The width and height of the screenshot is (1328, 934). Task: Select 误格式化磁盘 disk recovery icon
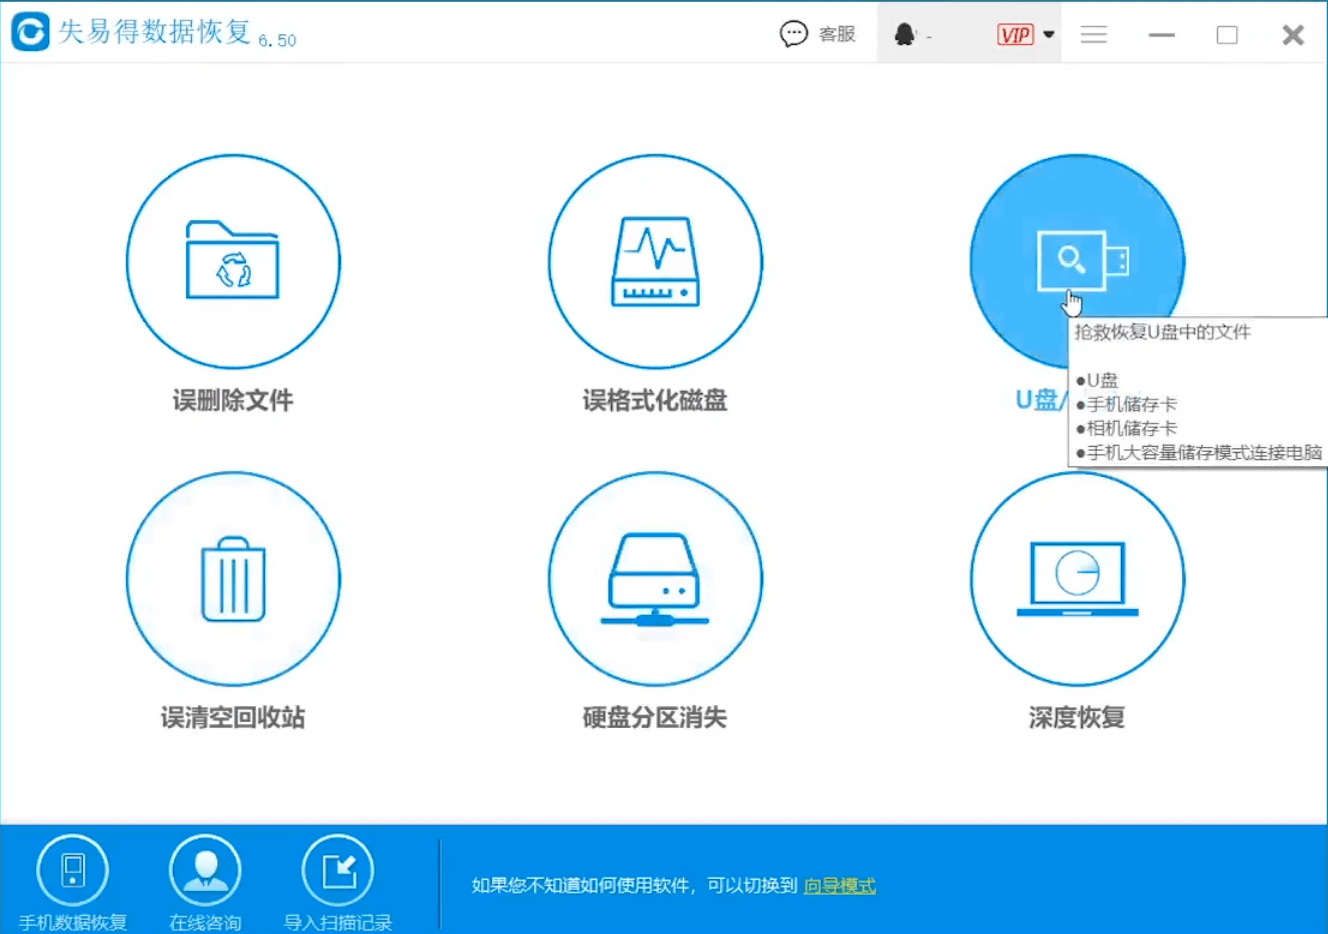click(x=654, y=260)
